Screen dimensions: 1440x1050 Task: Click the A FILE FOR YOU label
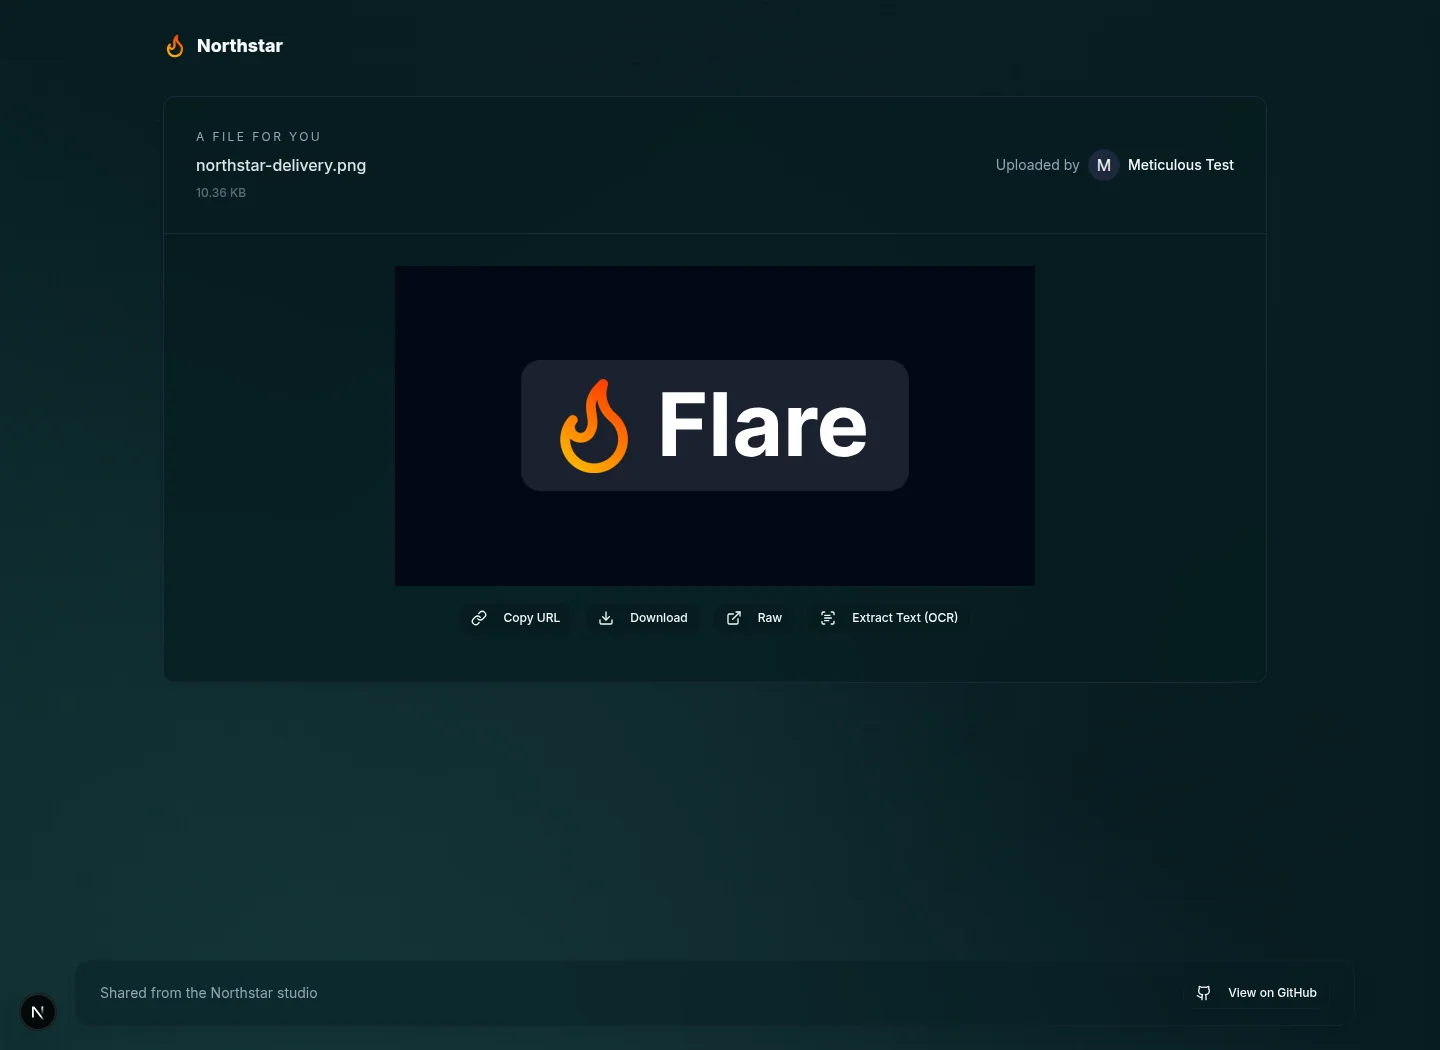point(258,137)
